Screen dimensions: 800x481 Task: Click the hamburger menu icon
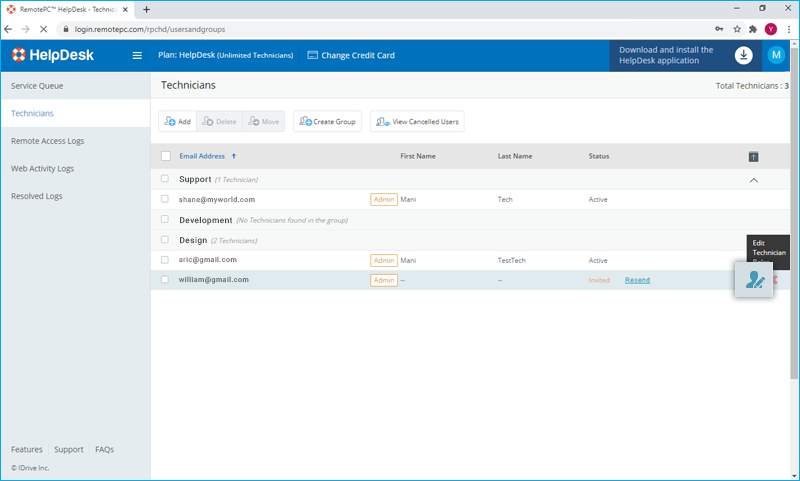point(137,55)
